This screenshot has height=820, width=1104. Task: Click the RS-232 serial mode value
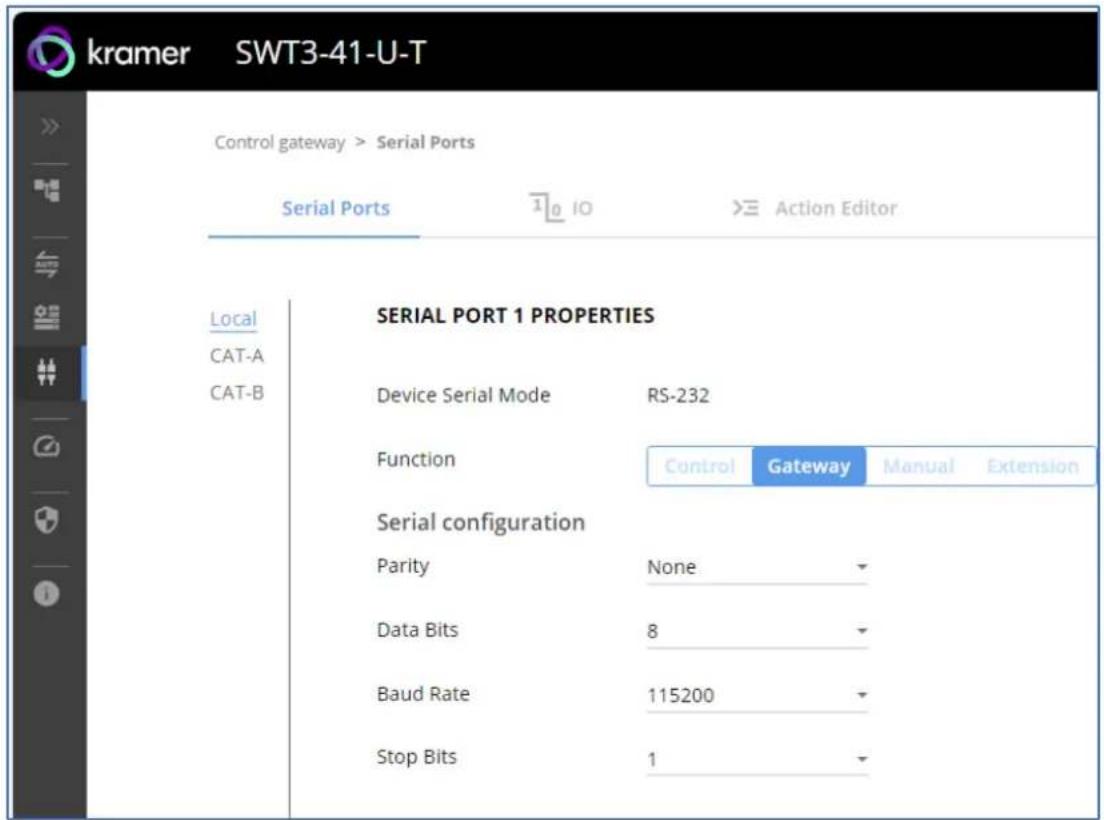click(678, 396)
